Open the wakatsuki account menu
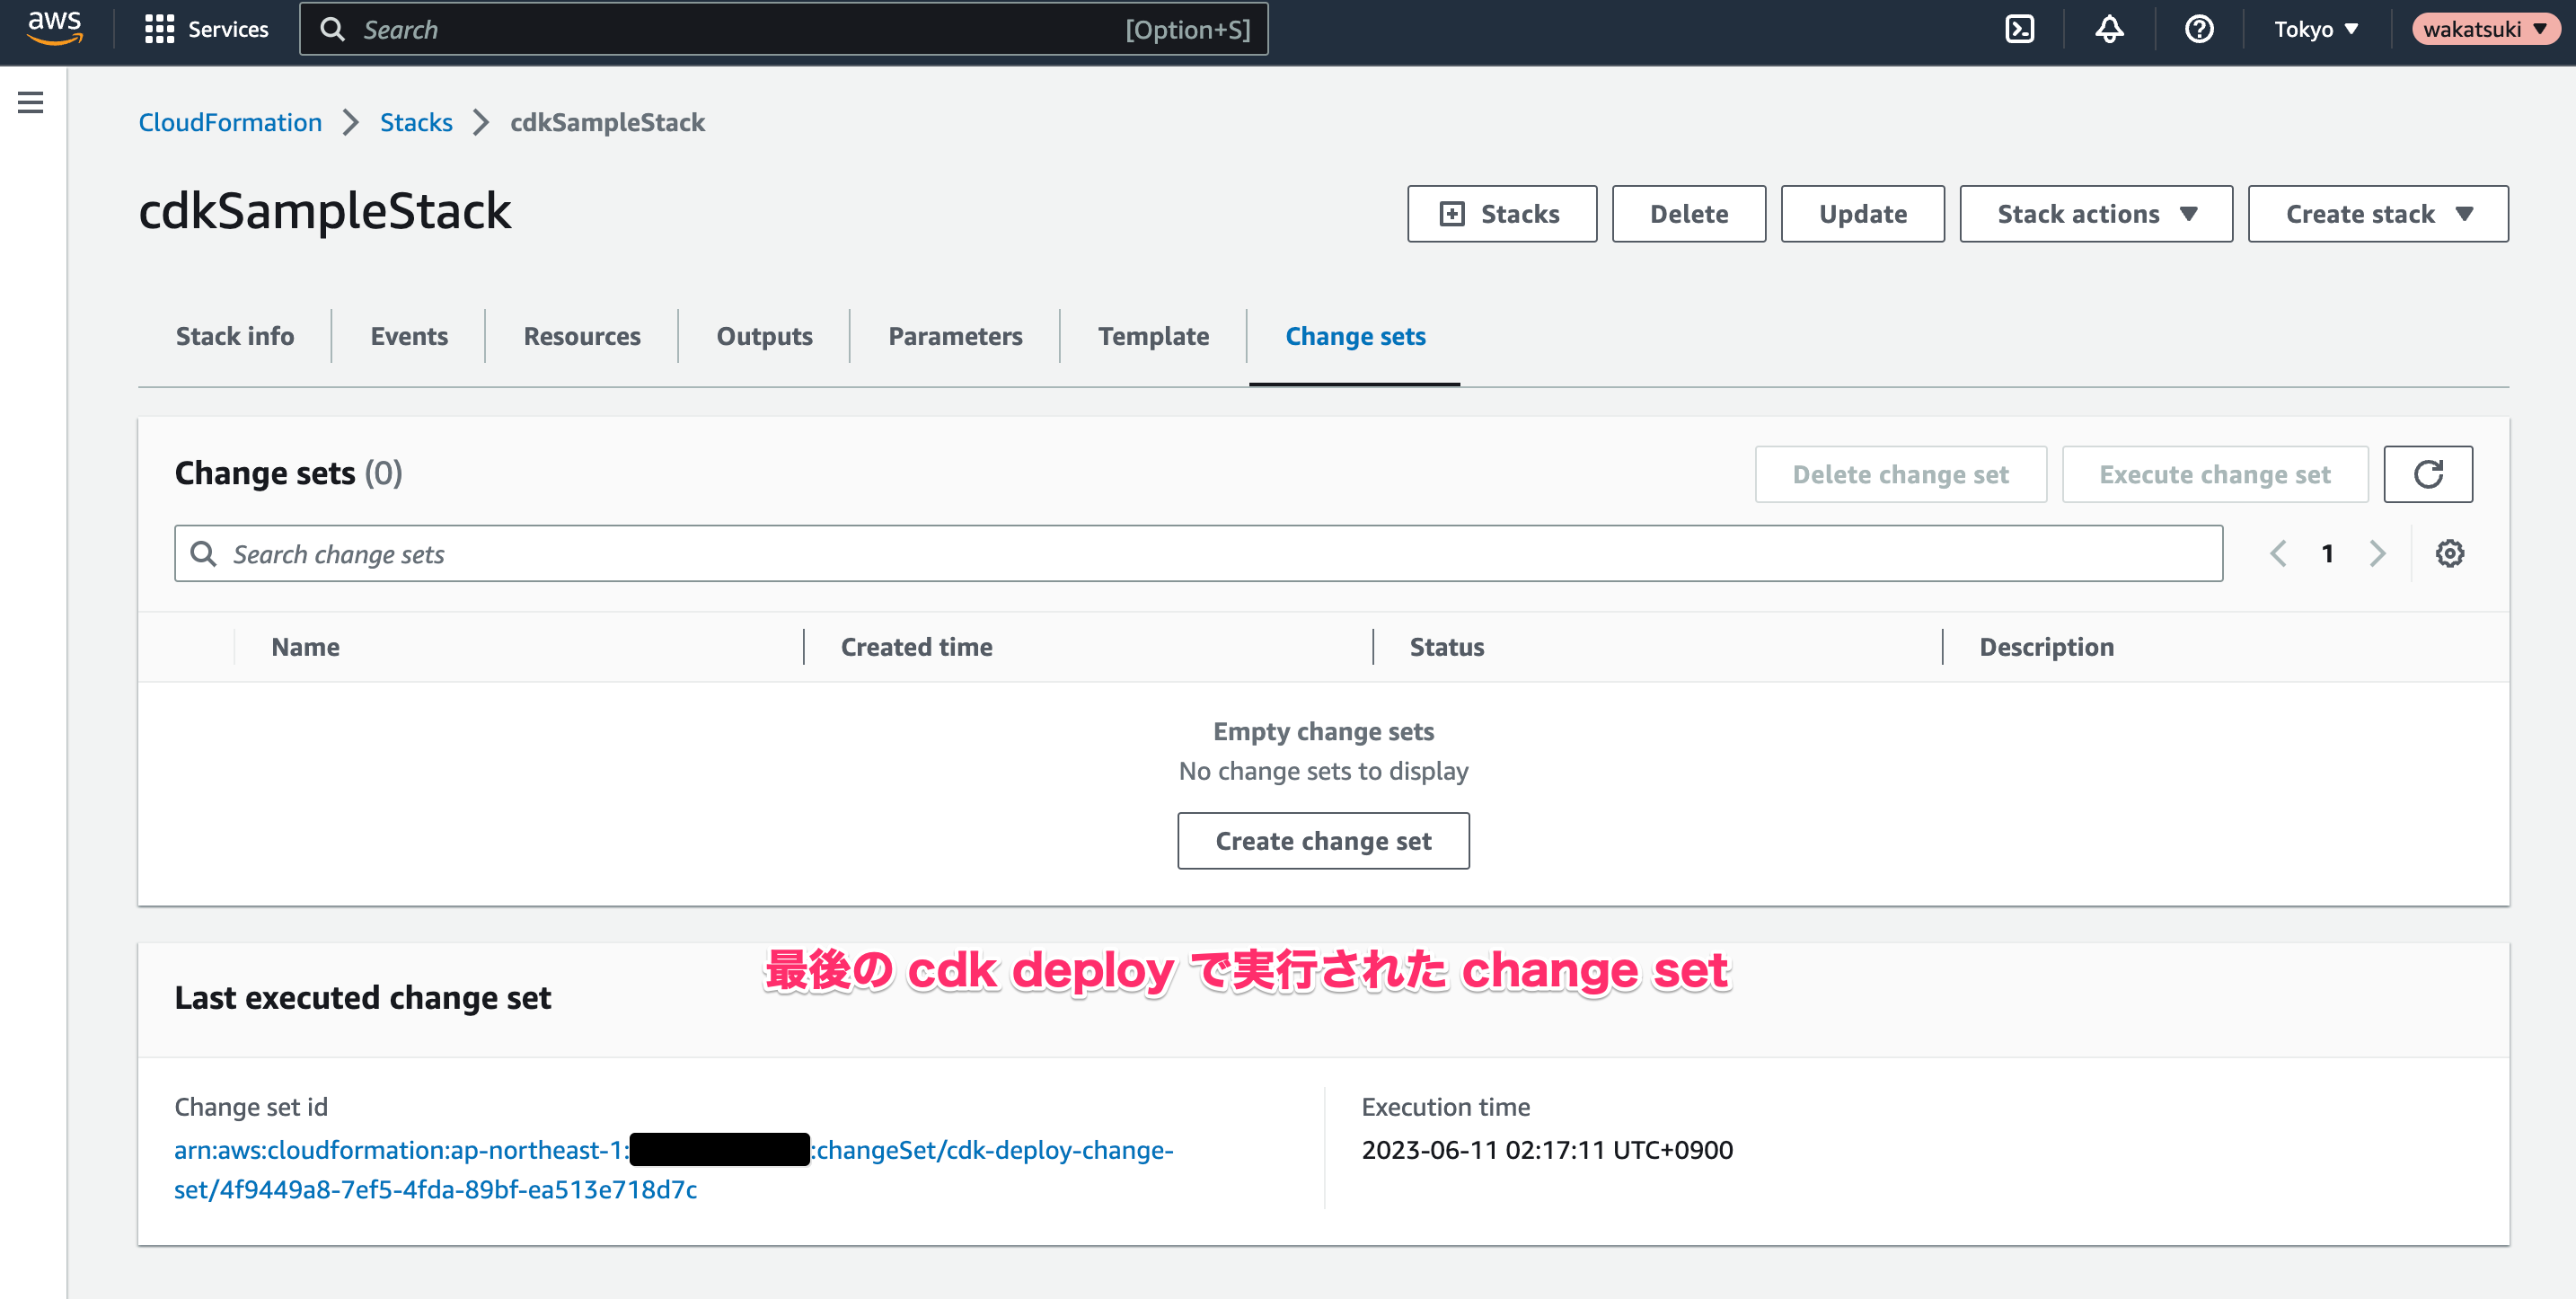Screen dimensions: 2576x1299 point(2485,29)
